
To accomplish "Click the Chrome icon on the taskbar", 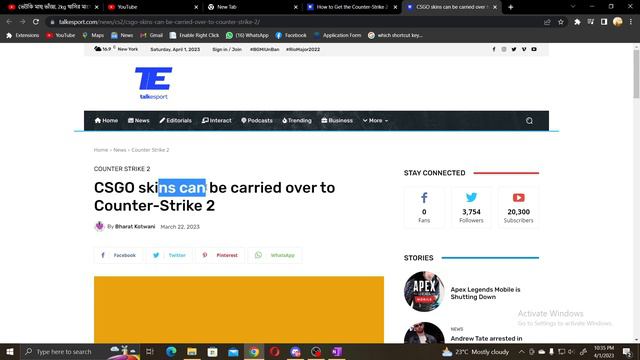I will point(254,351).
